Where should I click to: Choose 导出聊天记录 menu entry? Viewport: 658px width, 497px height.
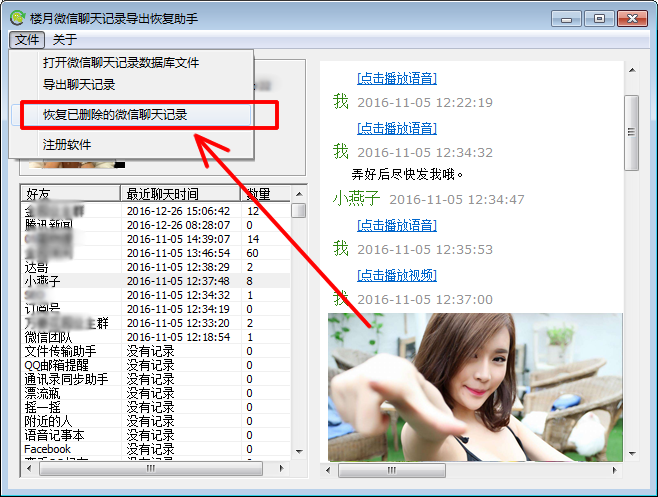pyautogui.click(x=79, y=85)
